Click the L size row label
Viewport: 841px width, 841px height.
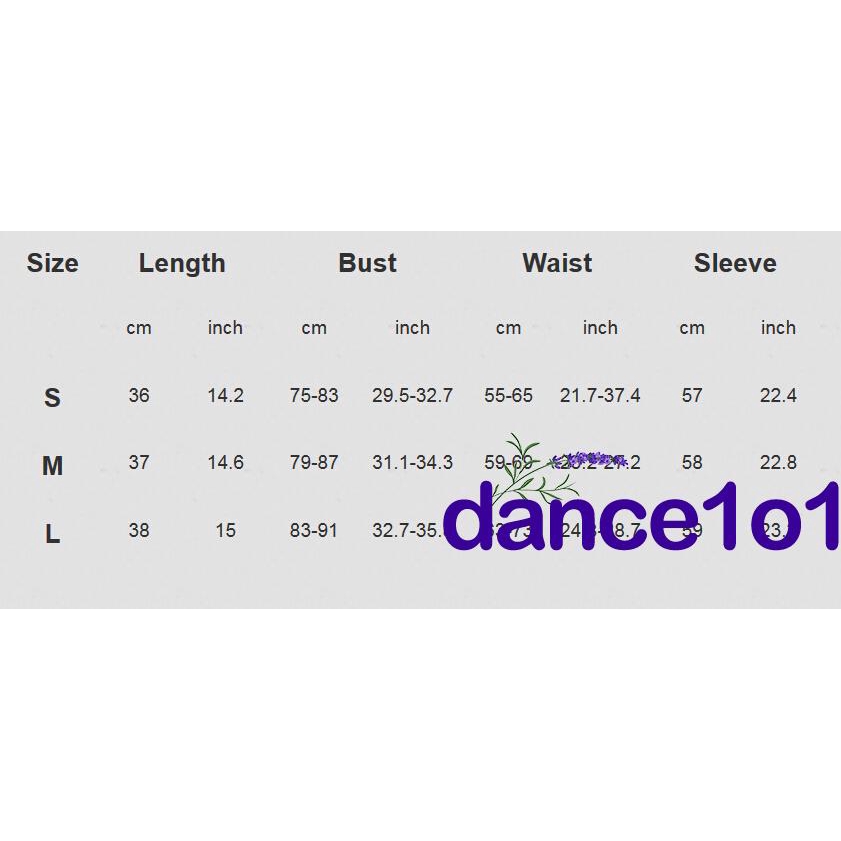(52, 534)
